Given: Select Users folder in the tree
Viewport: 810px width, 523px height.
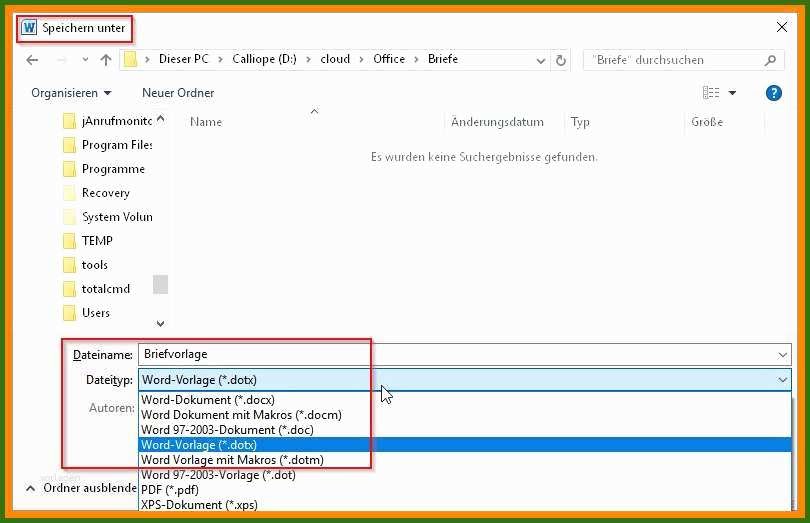Looking at the screenshot, I should (86, 313).
